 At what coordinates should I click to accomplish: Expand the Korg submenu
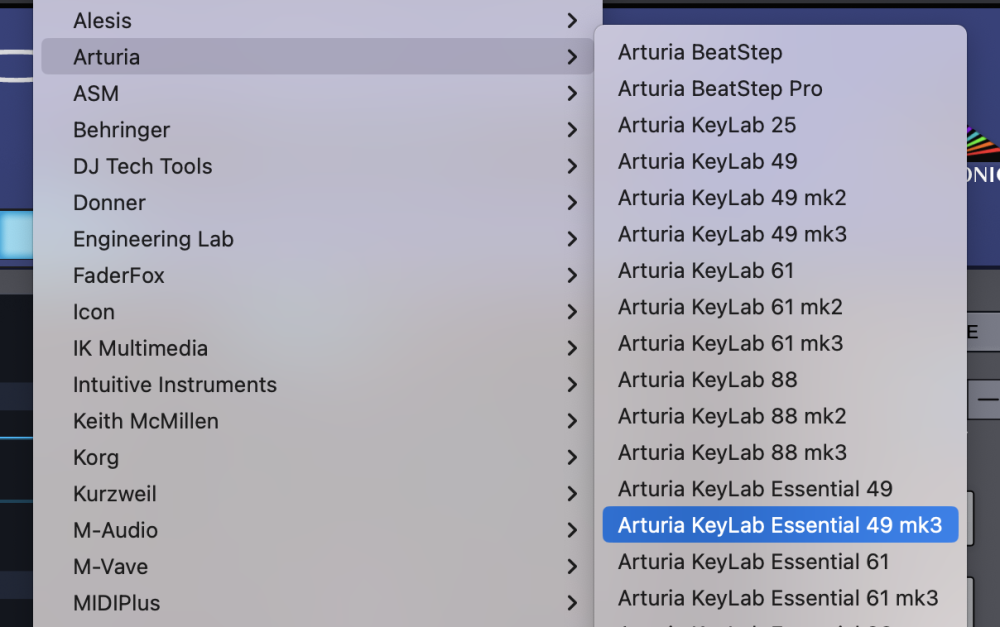[96, 458]
